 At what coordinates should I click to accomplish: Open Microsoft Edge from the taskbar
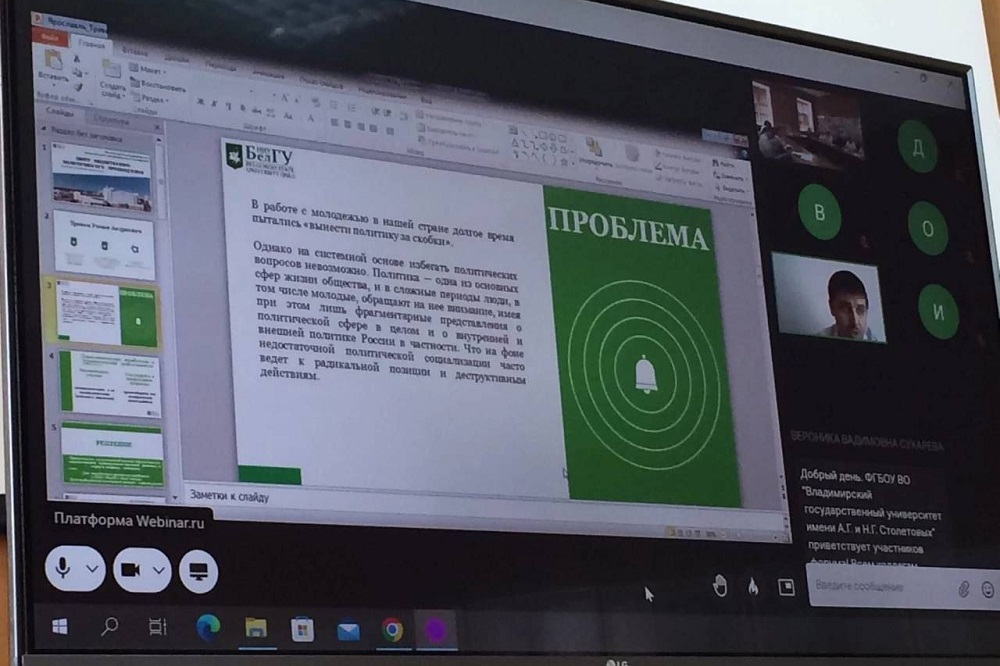(x=208, y=628)
